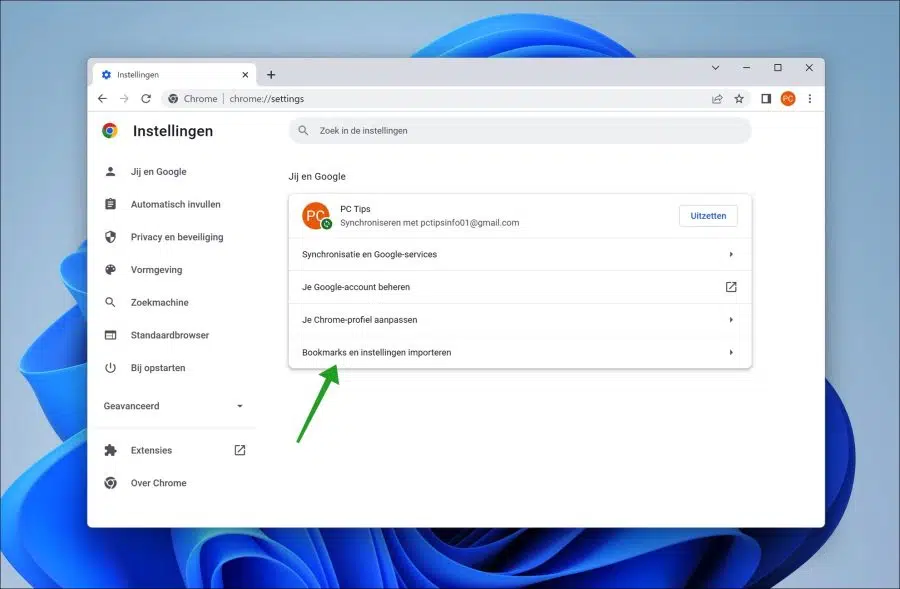
Task: Click the shield icon for Privacy en beveiliging
Action: 110,237
